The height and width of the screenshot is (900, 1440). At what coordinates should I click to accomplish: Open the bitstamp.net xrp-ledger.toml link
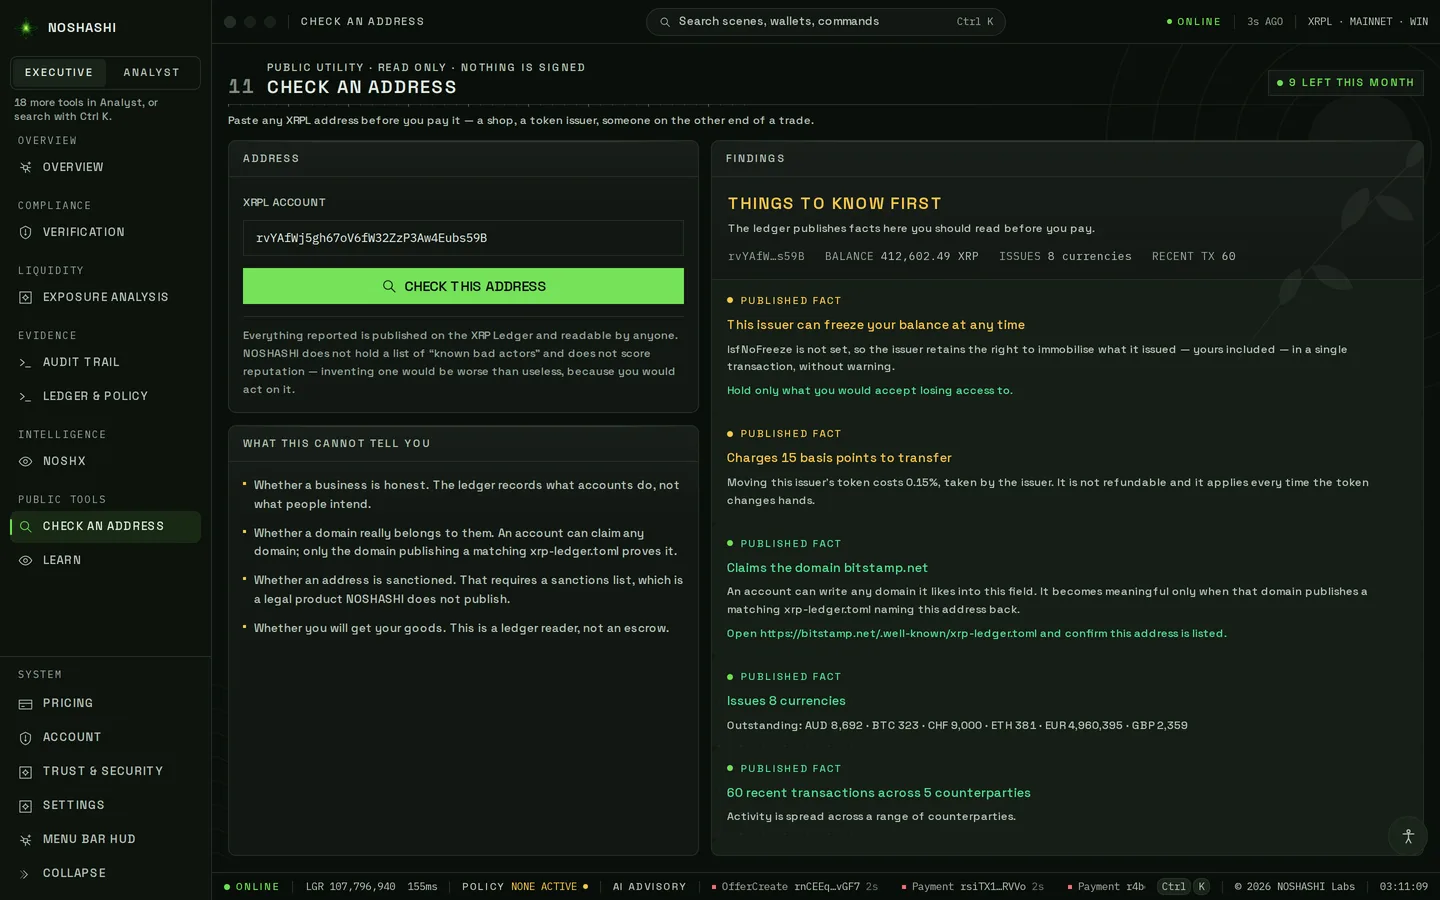tap(977, 634)
